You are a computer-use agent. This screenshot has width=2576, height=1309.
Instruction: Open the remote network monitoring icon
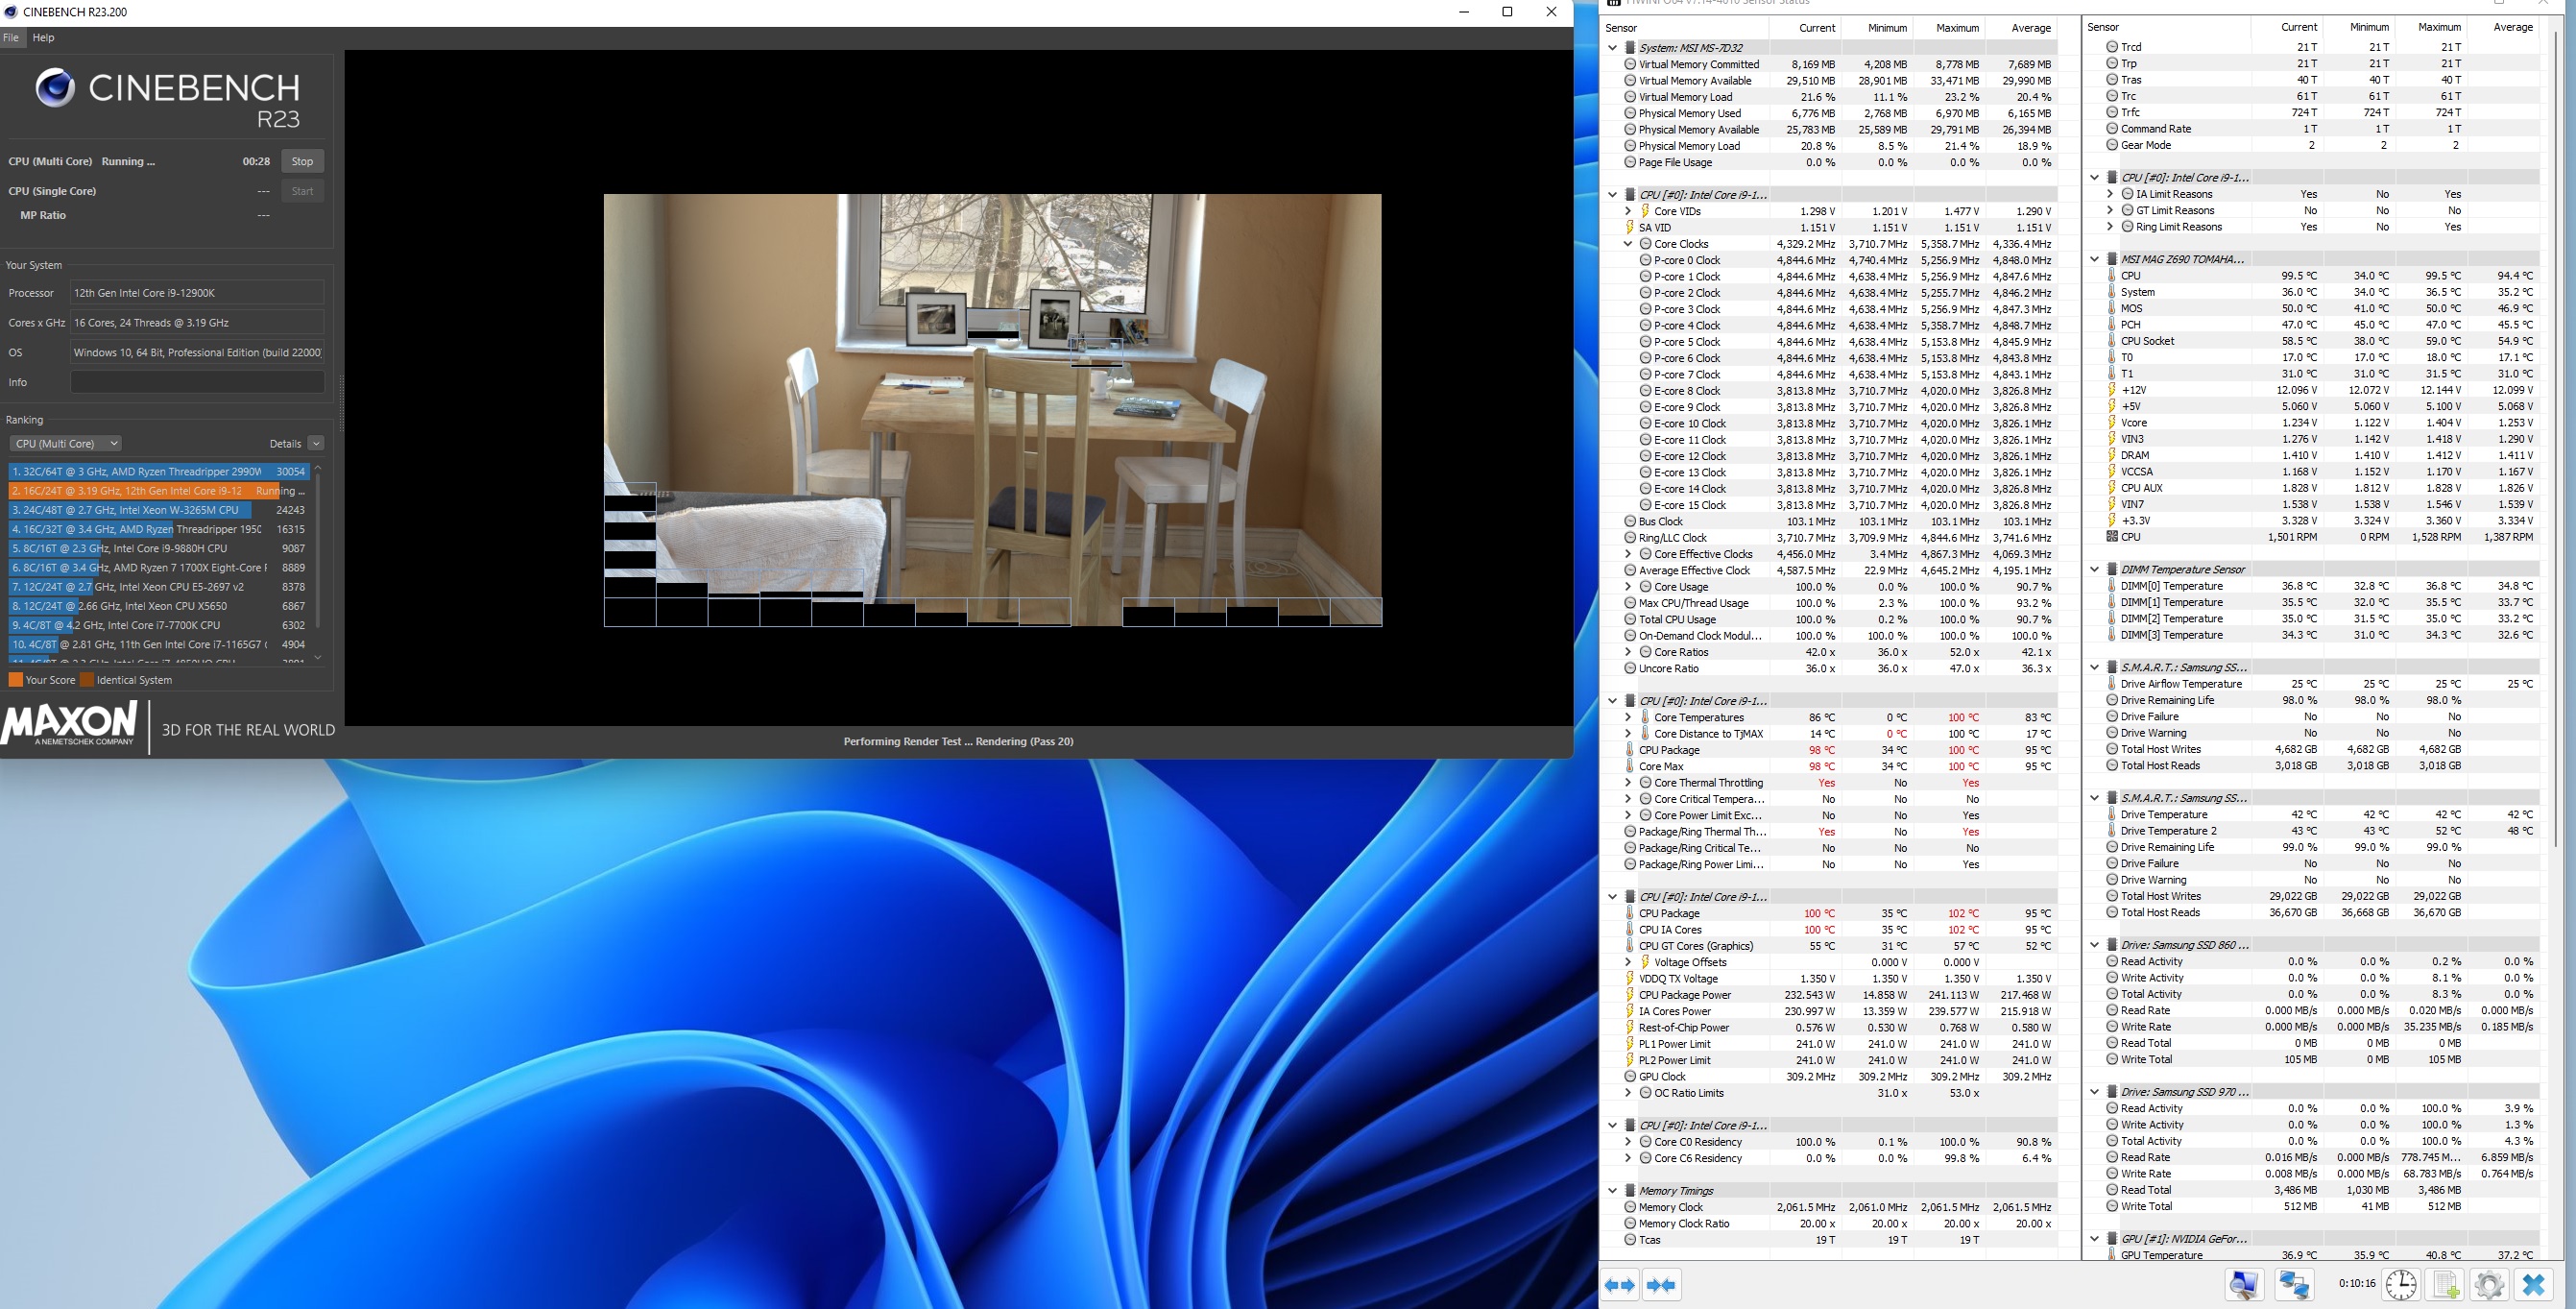(2293, 1285)
